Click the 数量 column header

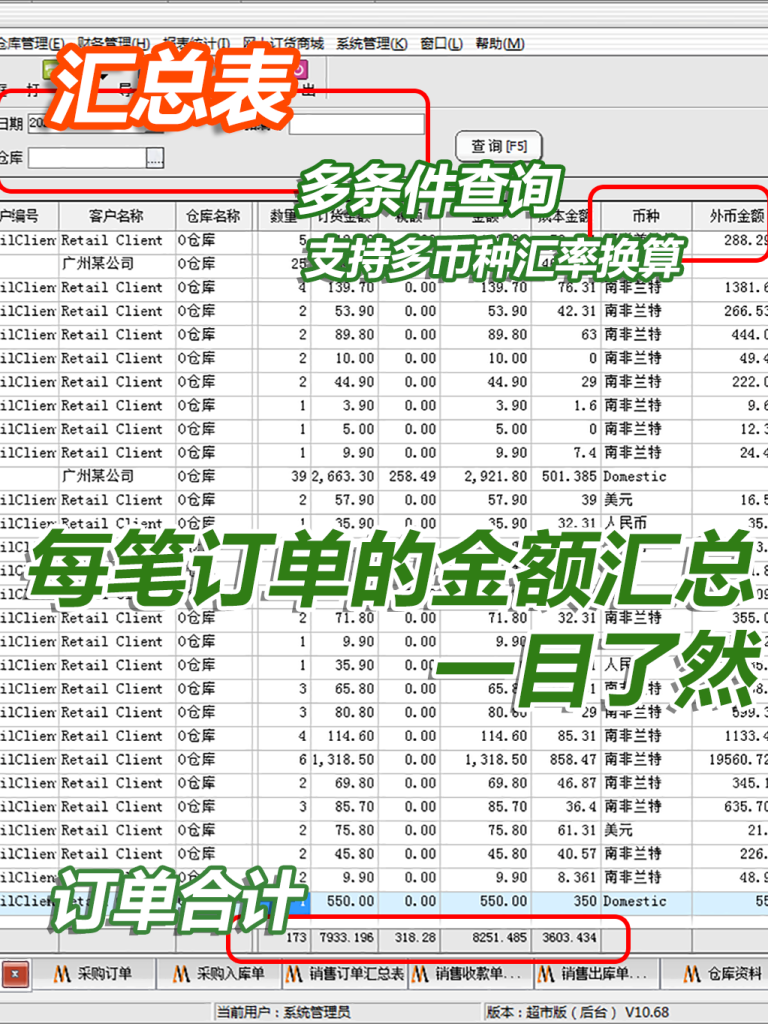tap(283, 216)
